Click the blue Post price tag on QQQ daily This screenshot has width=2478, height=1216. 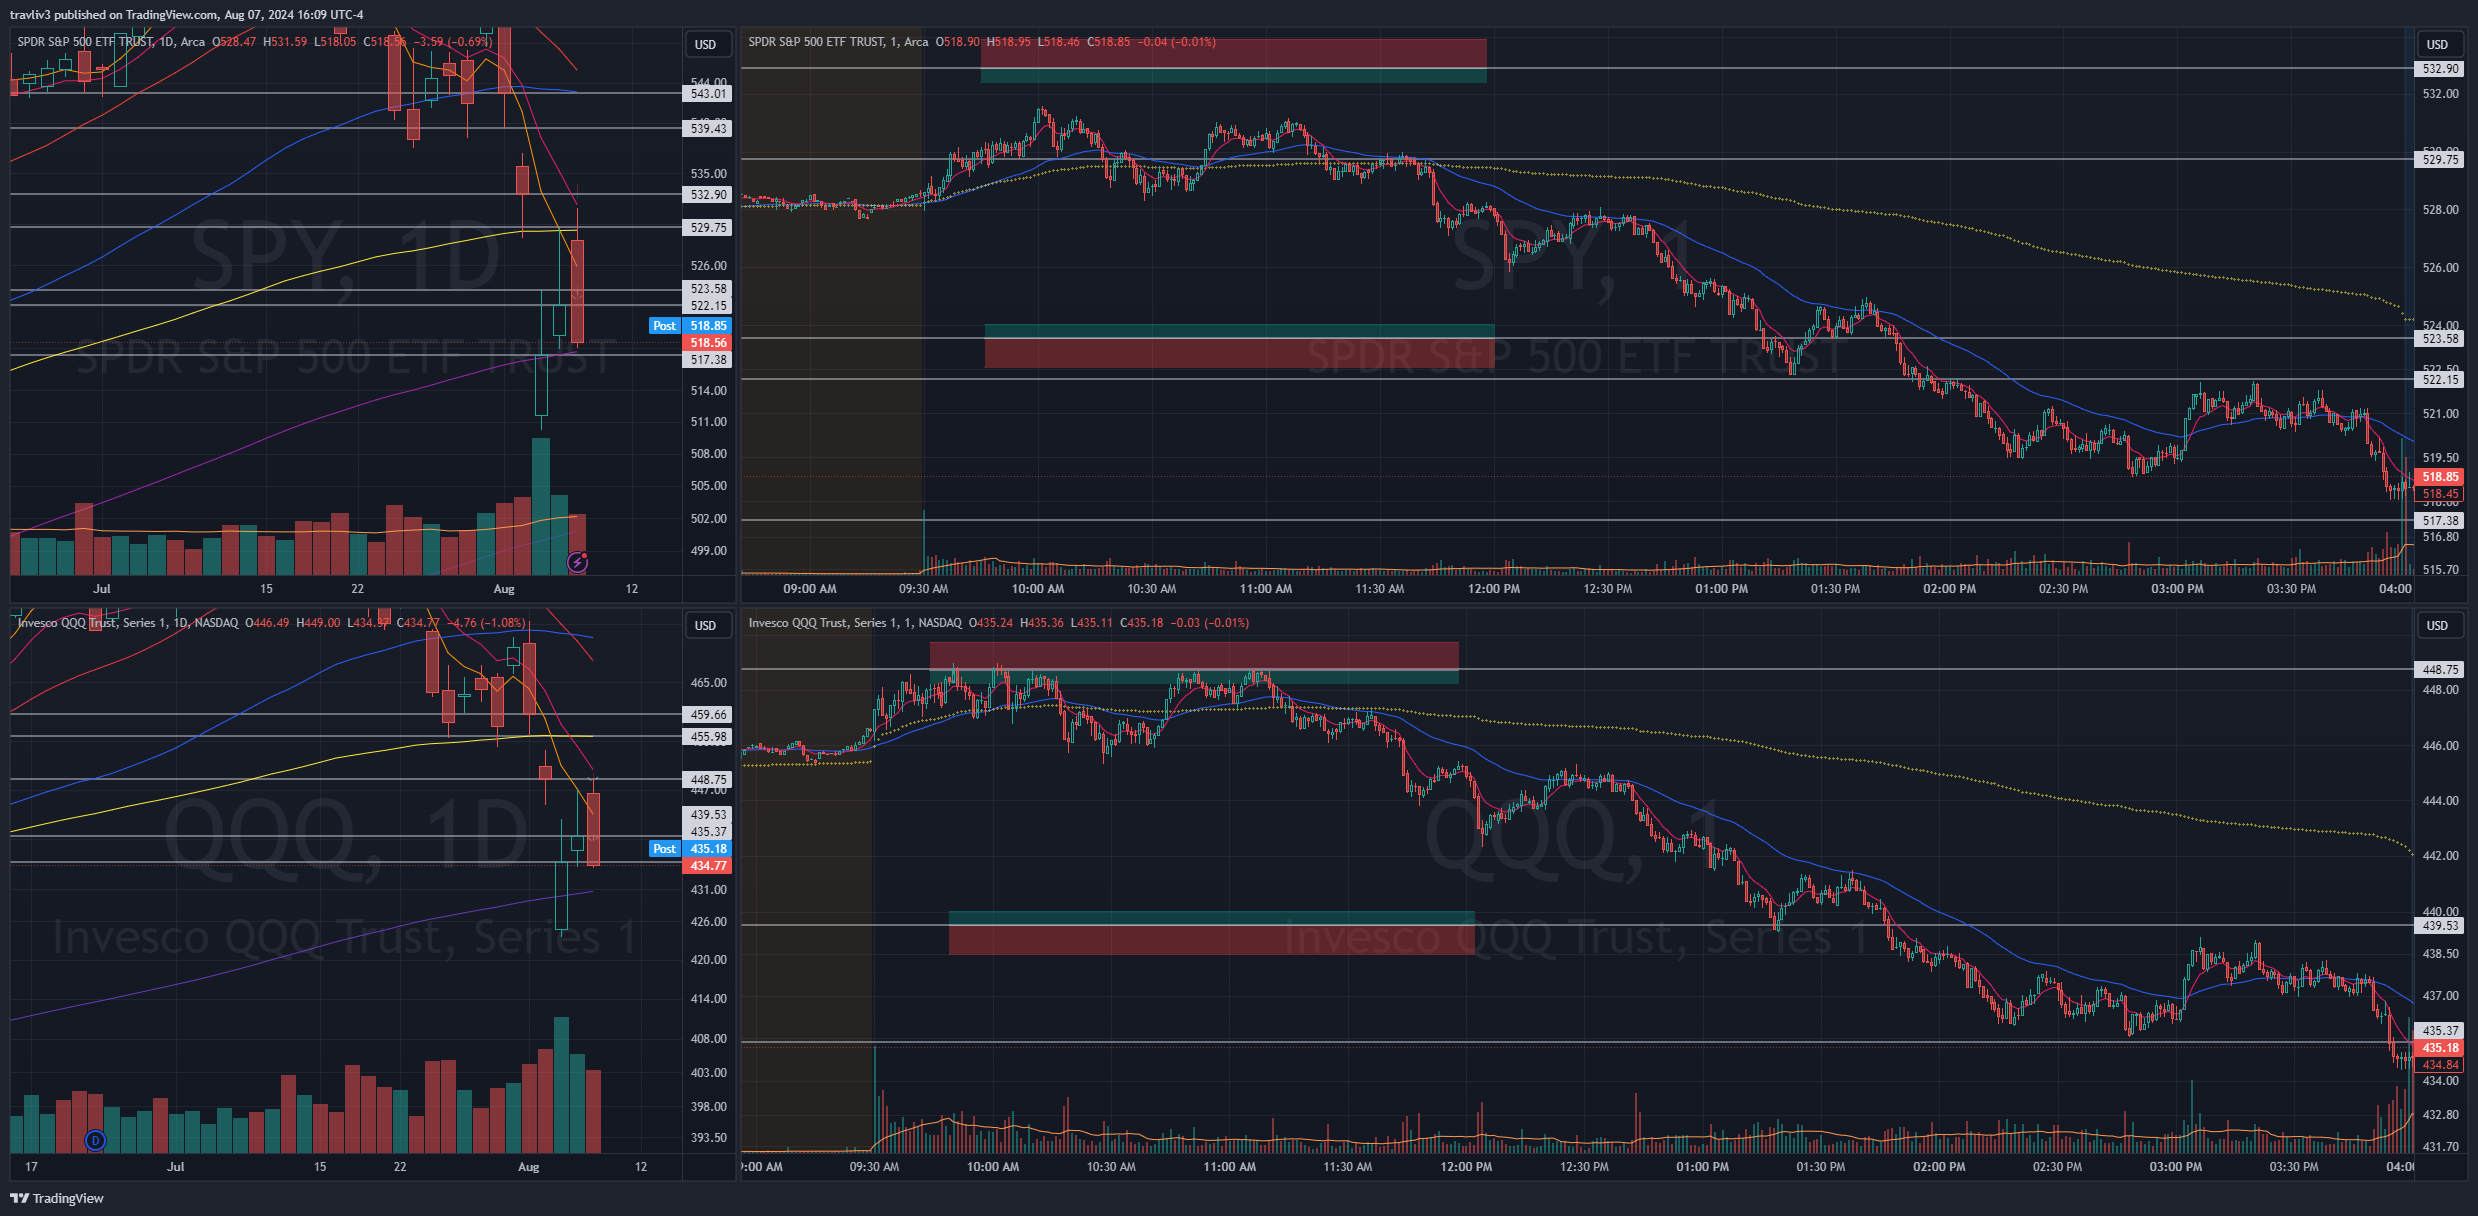point(665,849)
